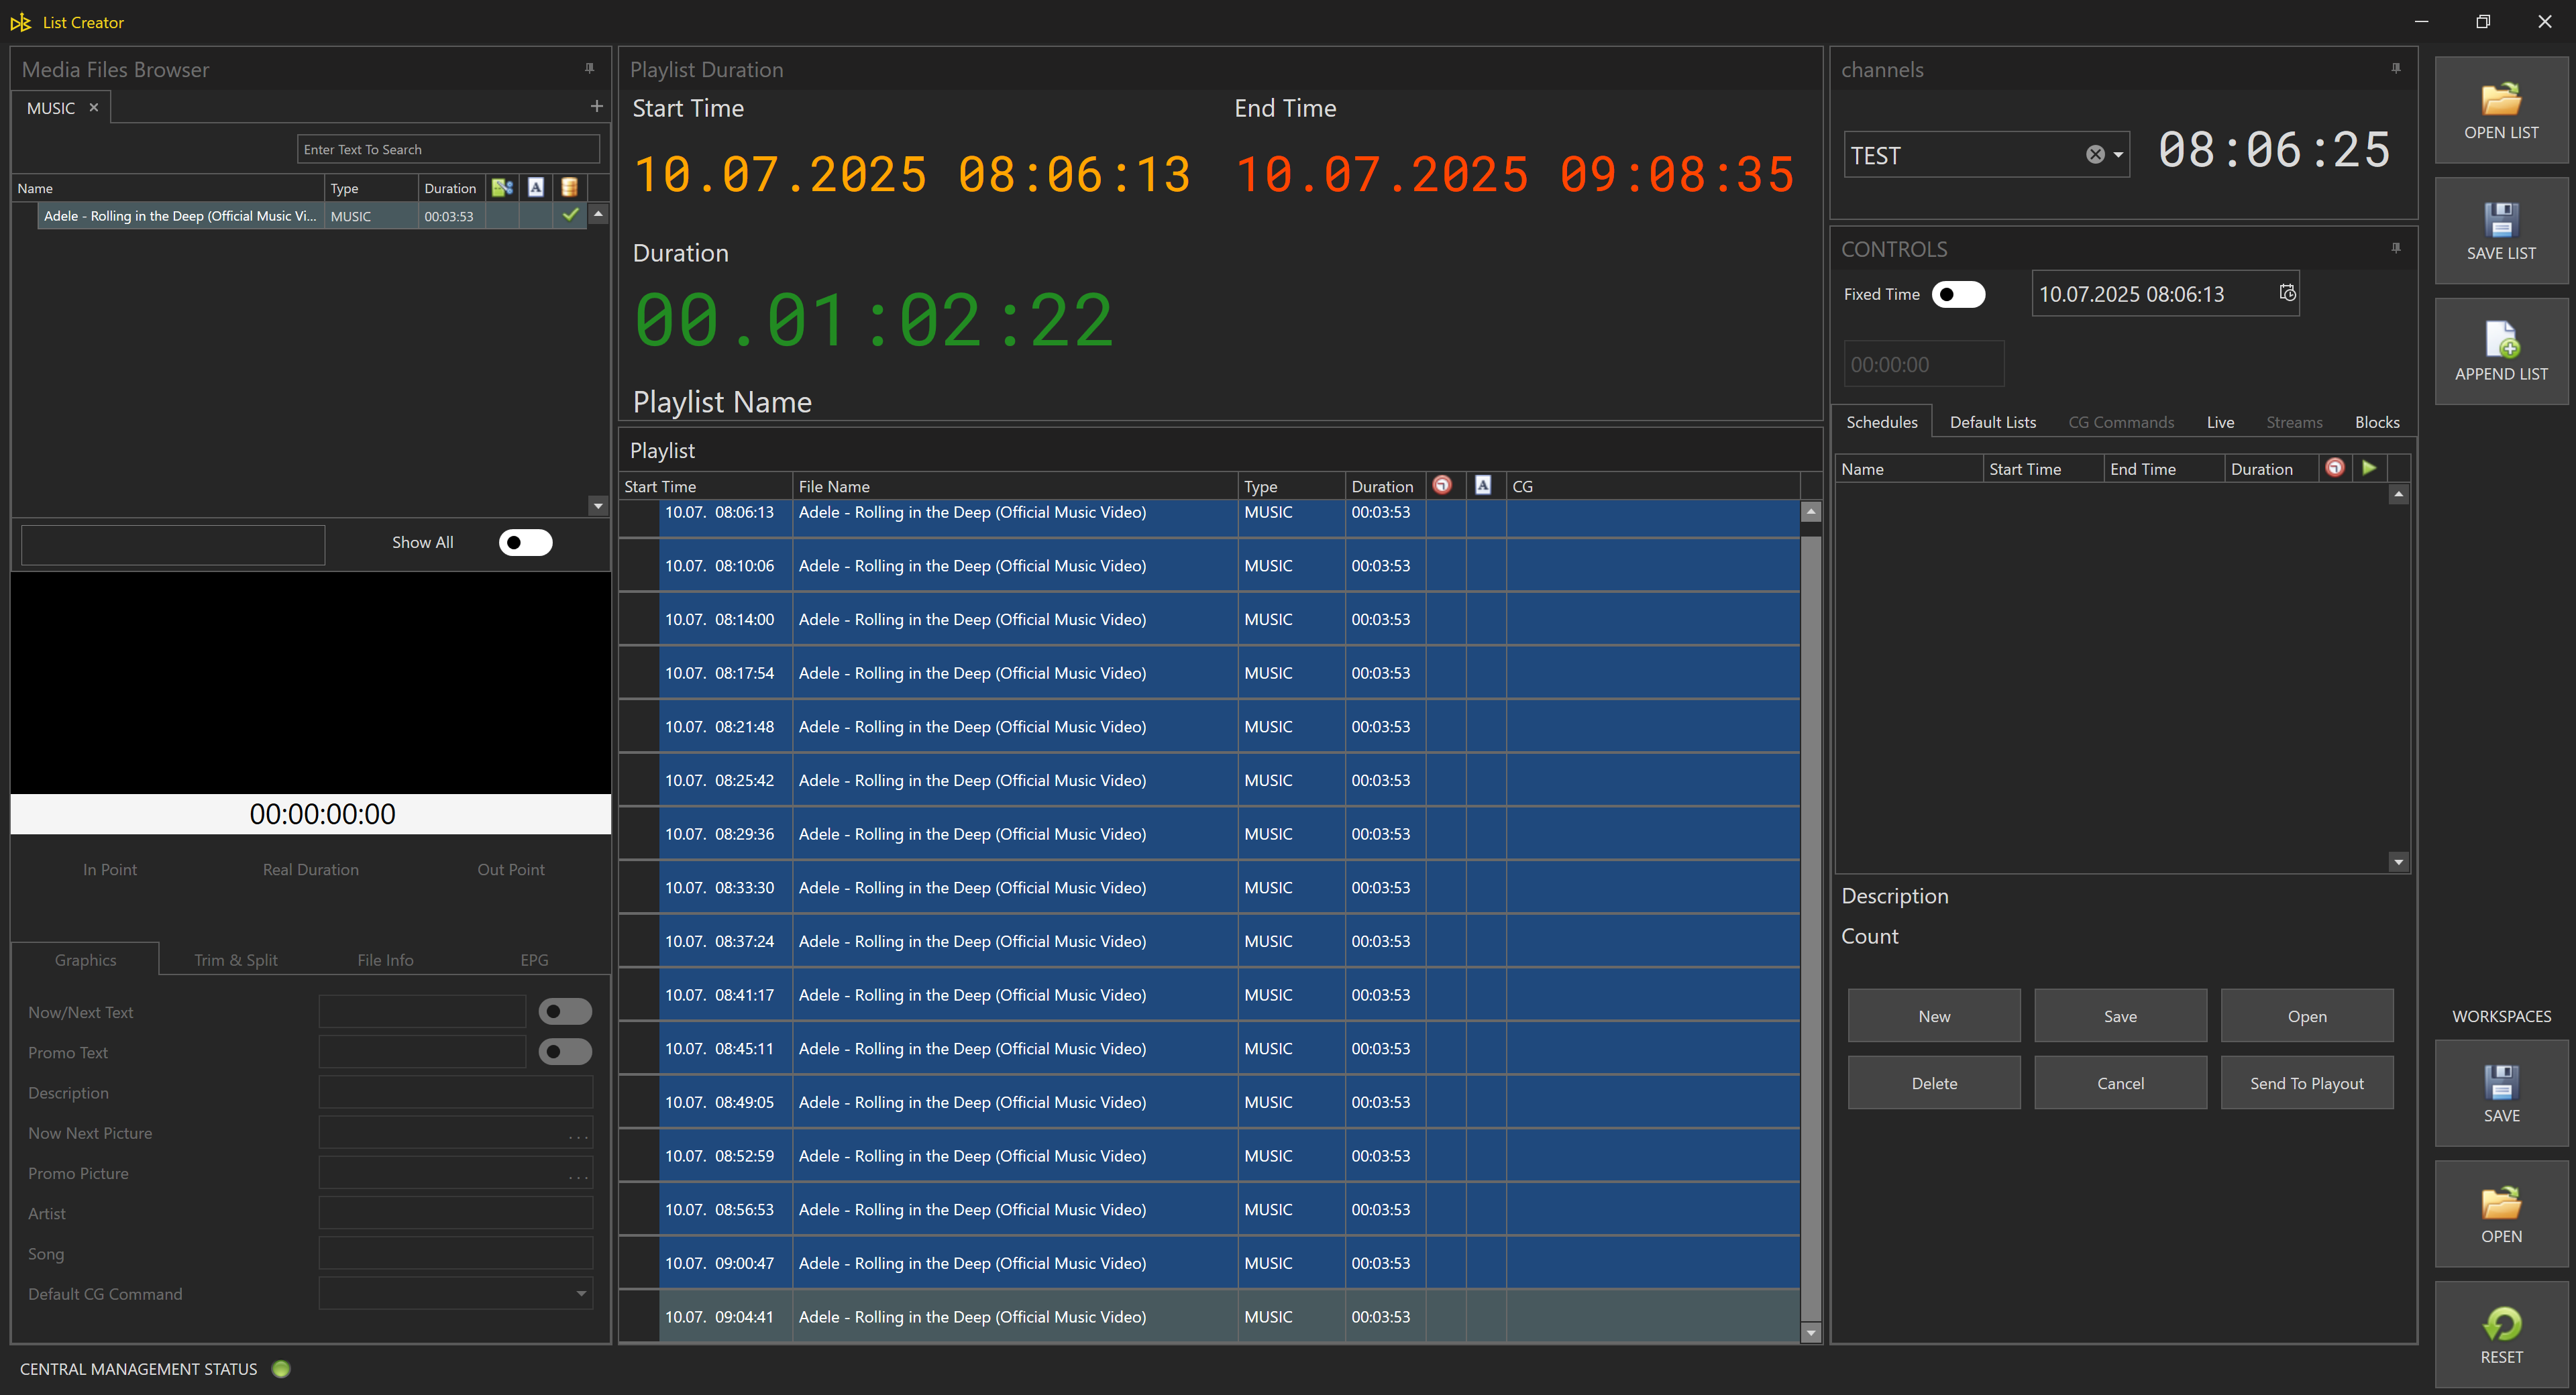Select Adele file in Media Files Browser
Screen dimensions: 2576x1395
[313, 215]
